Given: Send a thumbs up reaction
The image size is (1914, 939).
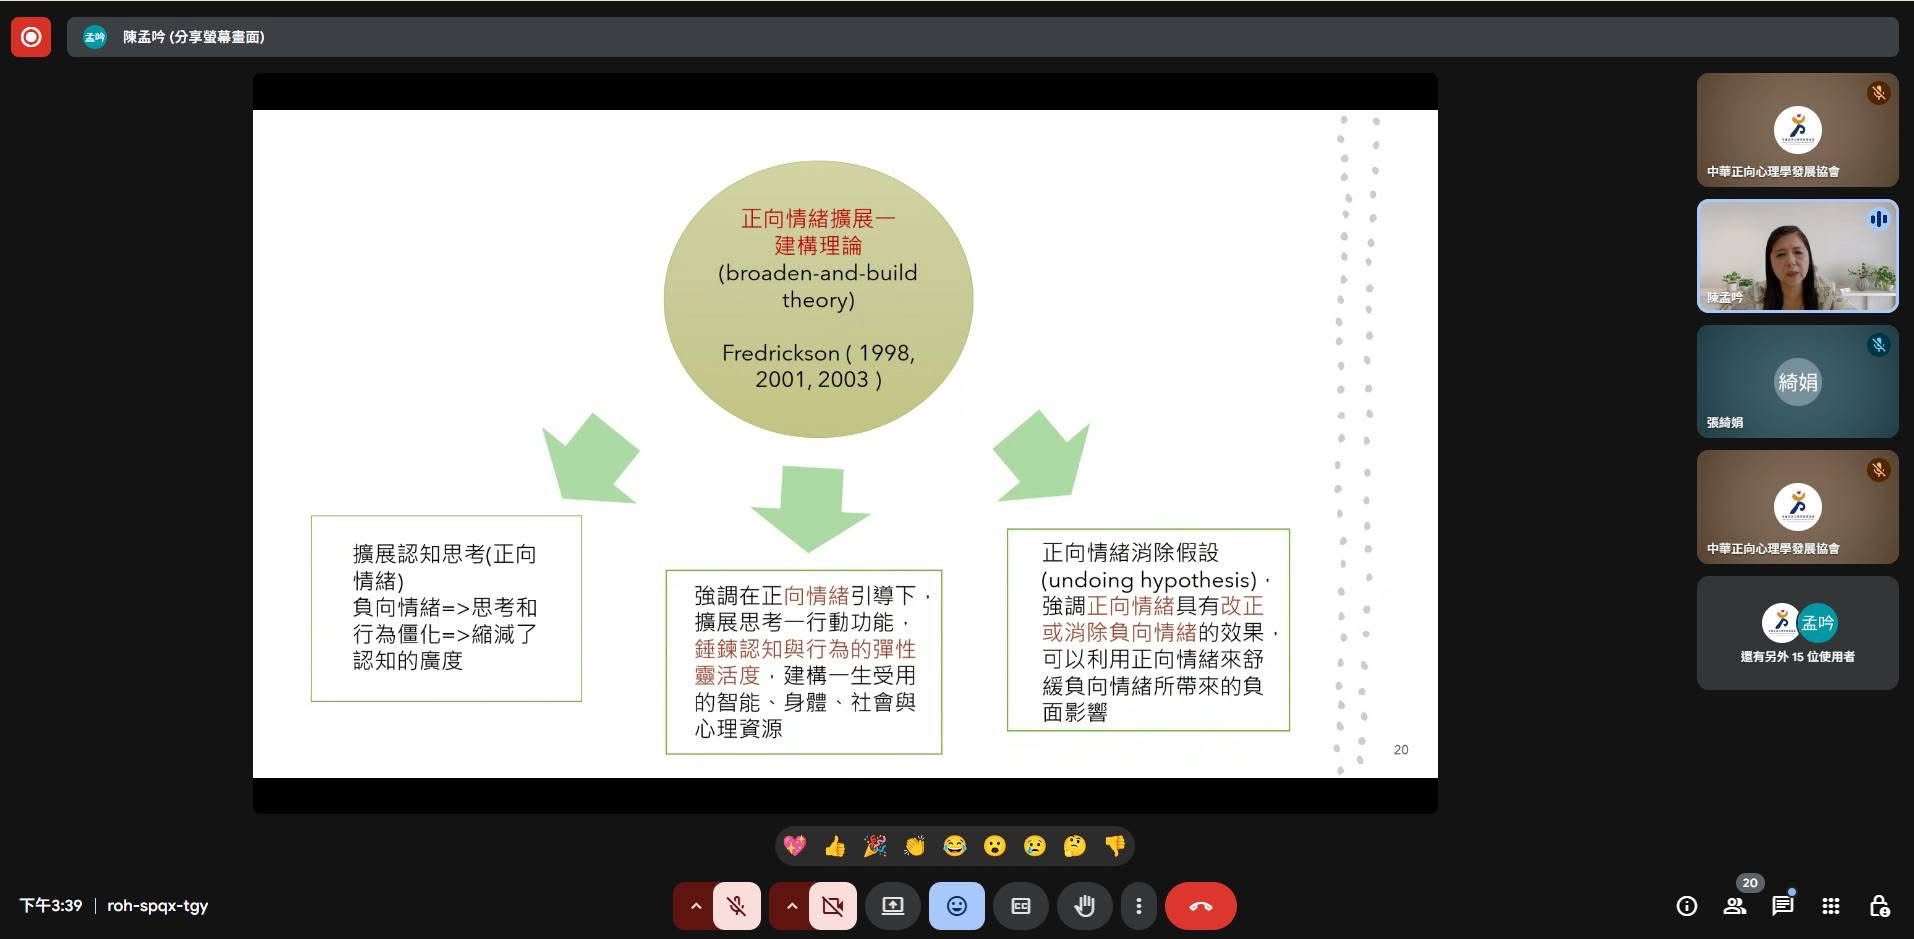Looking at the screenshot, I should [x=835, y=846].
